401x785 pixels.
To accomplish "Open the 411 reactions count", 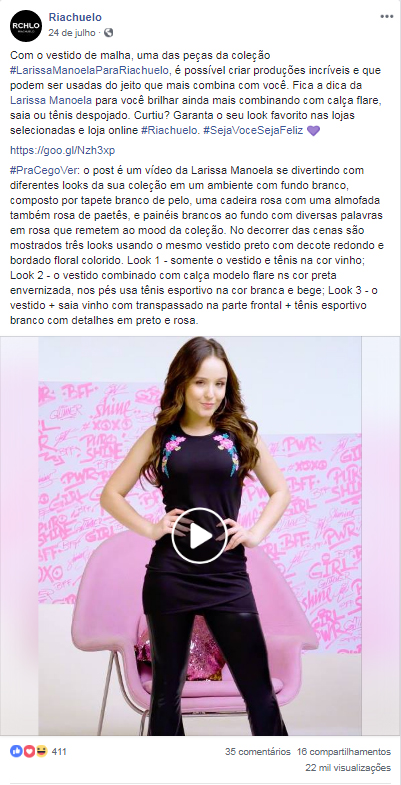I will pyautogui.click(x=59, y=751).
